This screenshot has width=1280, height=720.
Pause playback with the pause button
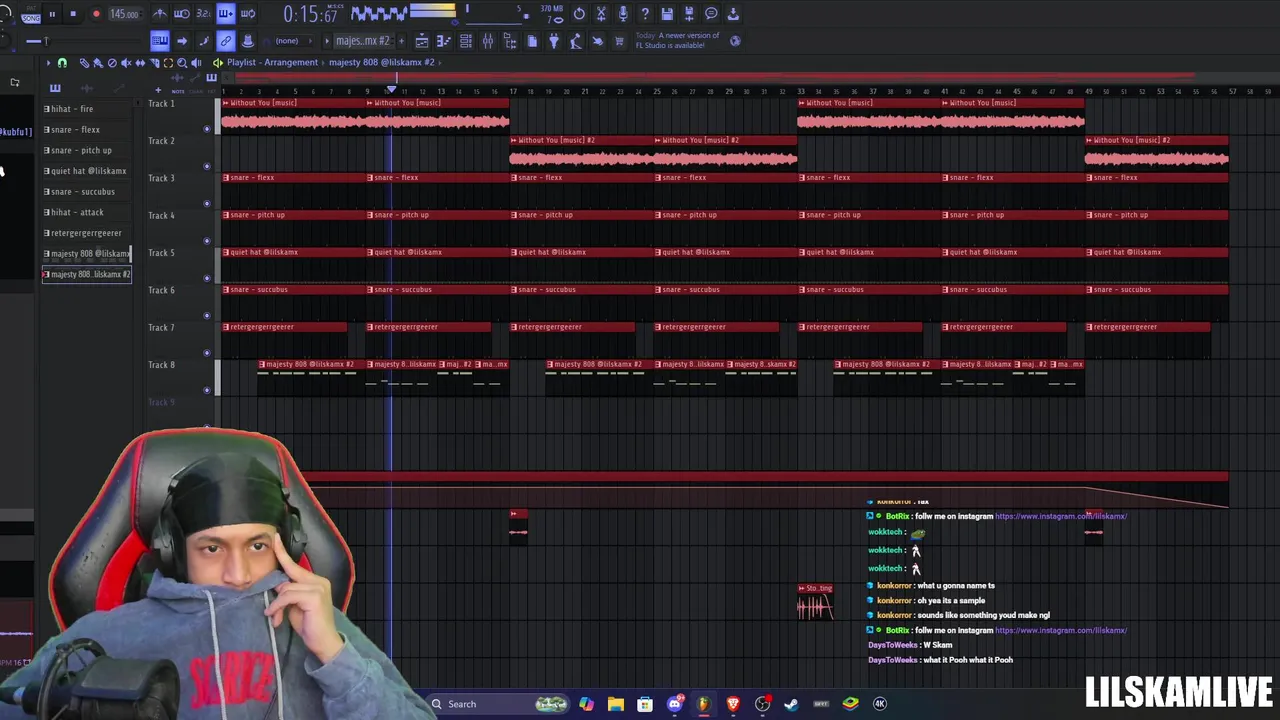(x=51, y=14)
